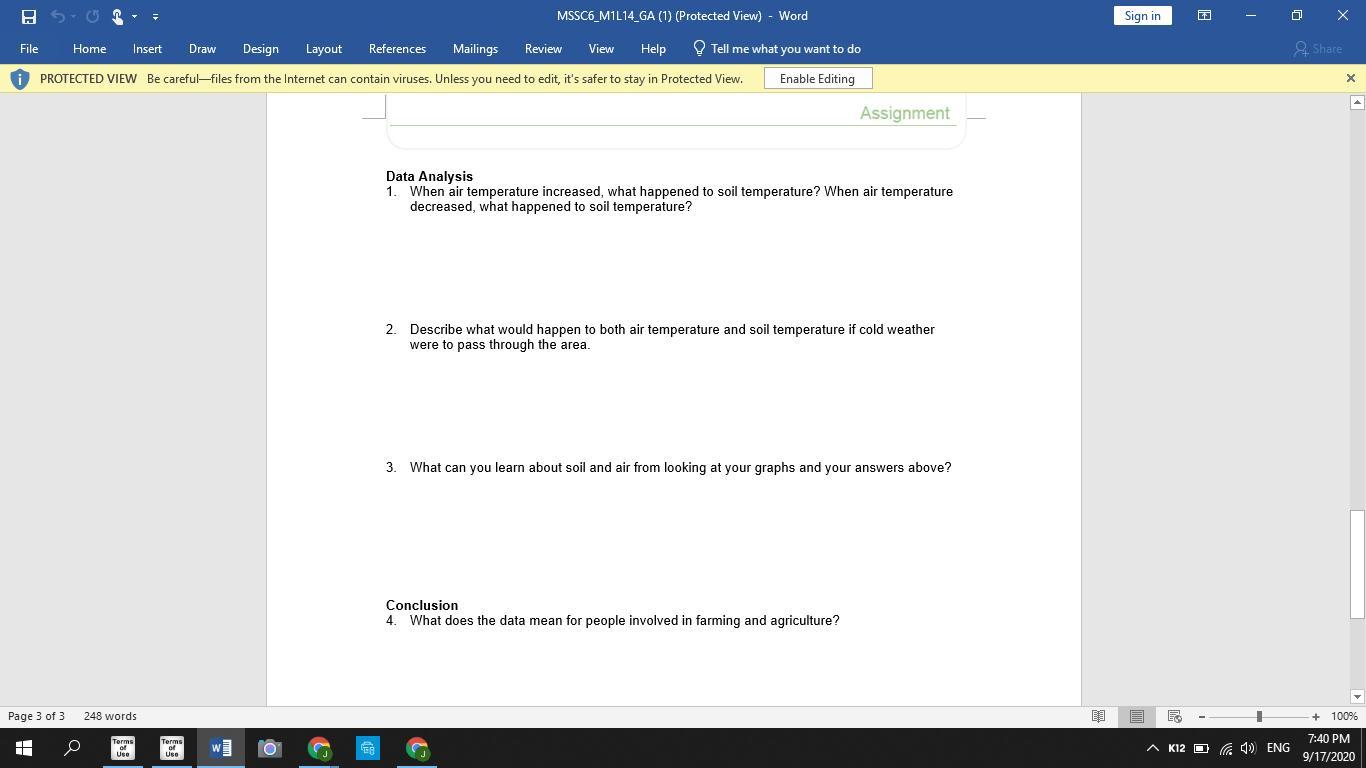Toggle Touch/Mouse Mode icon

pos(116,16)
